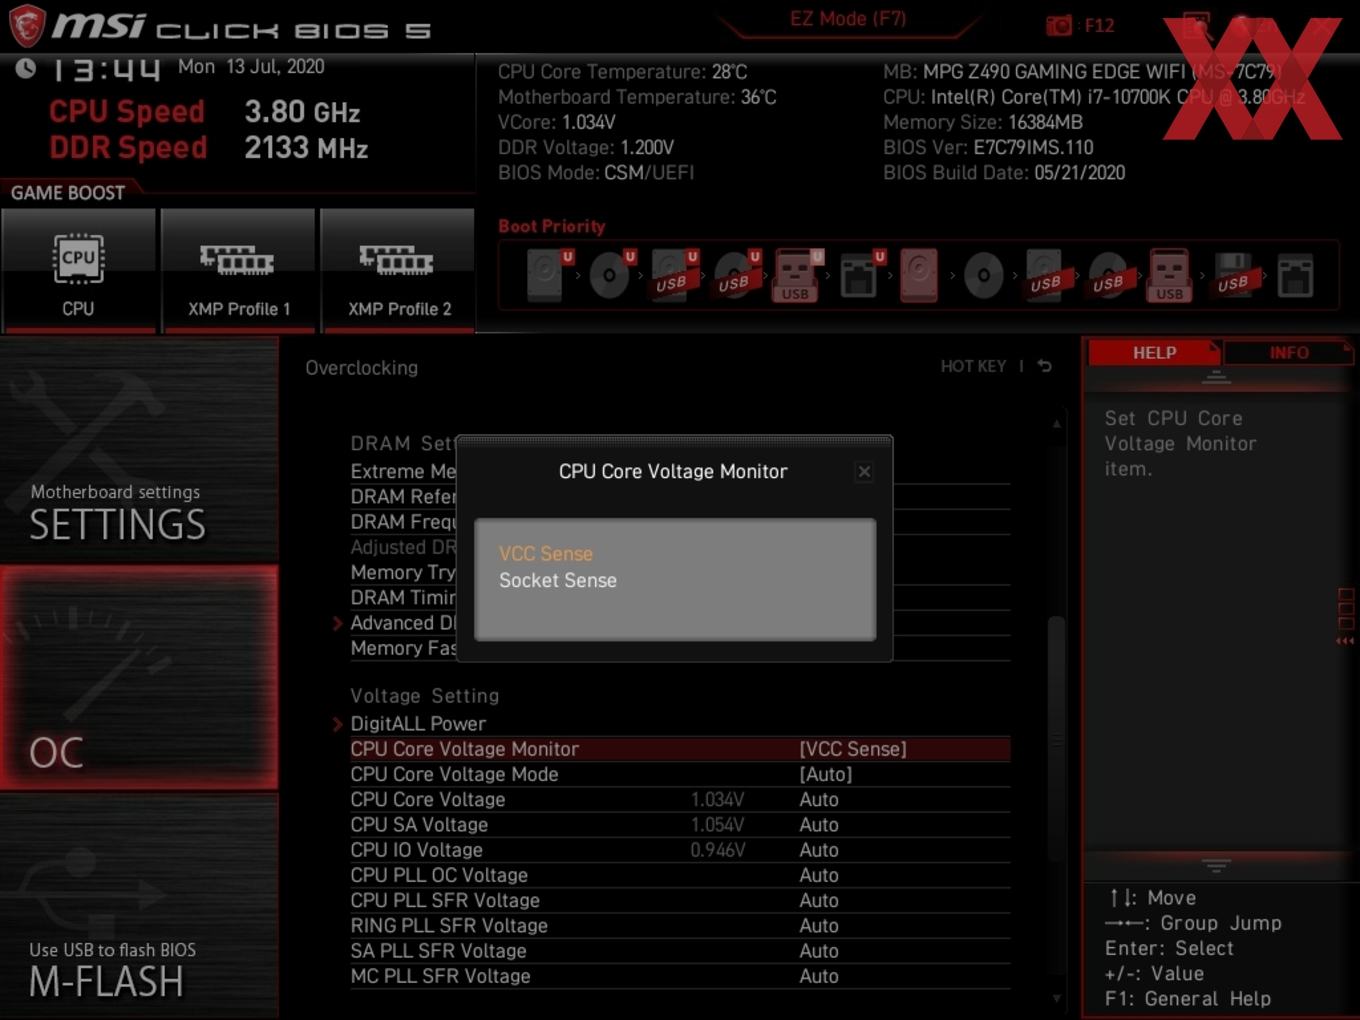1360x1020 pixels.
Task: Select the legacy USB key boot icon
Action: click(1169, 275)
